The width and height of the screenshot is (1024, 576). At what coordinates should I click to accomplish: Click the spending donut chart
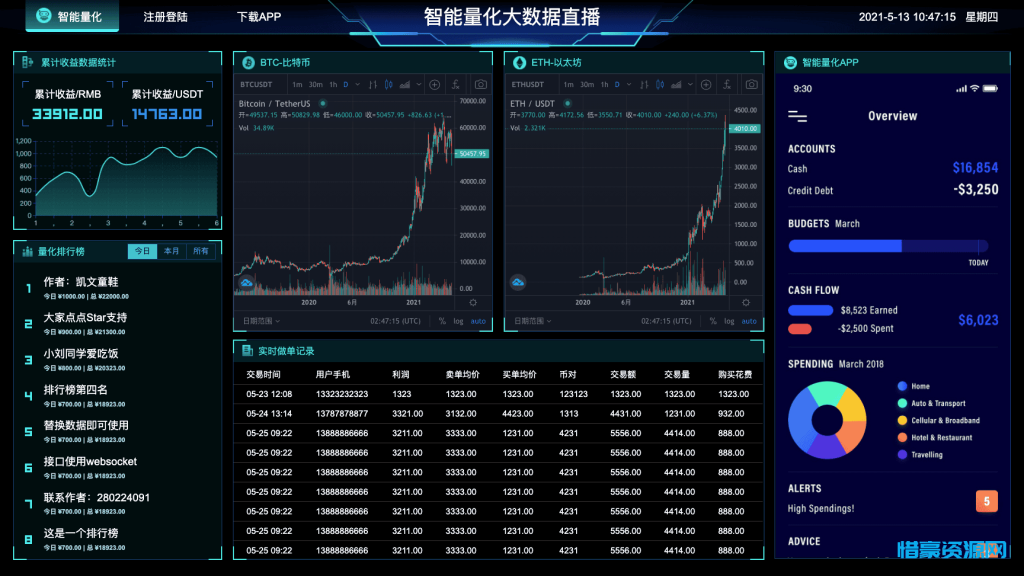828,420
